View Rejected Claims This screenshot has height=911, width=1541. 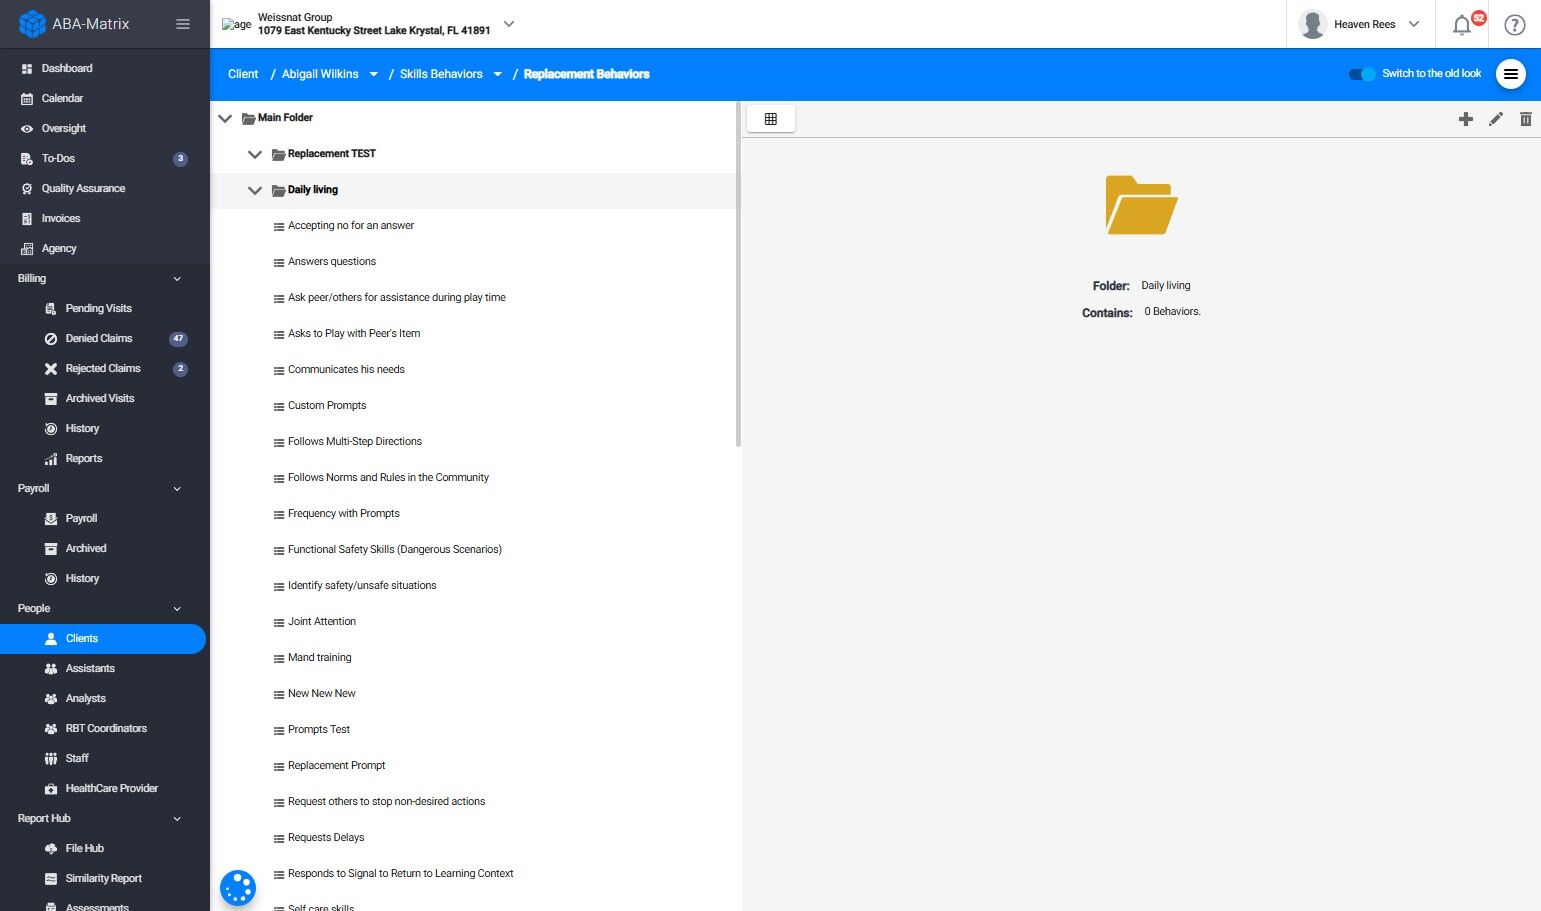pos(103,368)
